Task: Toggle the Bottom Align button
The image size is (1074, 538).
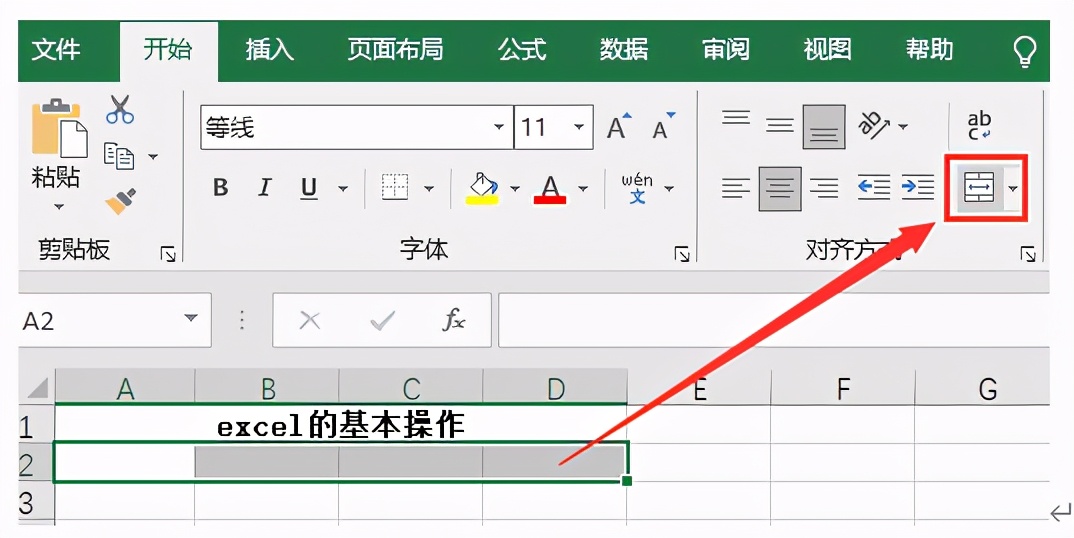Action: (823, 127)
